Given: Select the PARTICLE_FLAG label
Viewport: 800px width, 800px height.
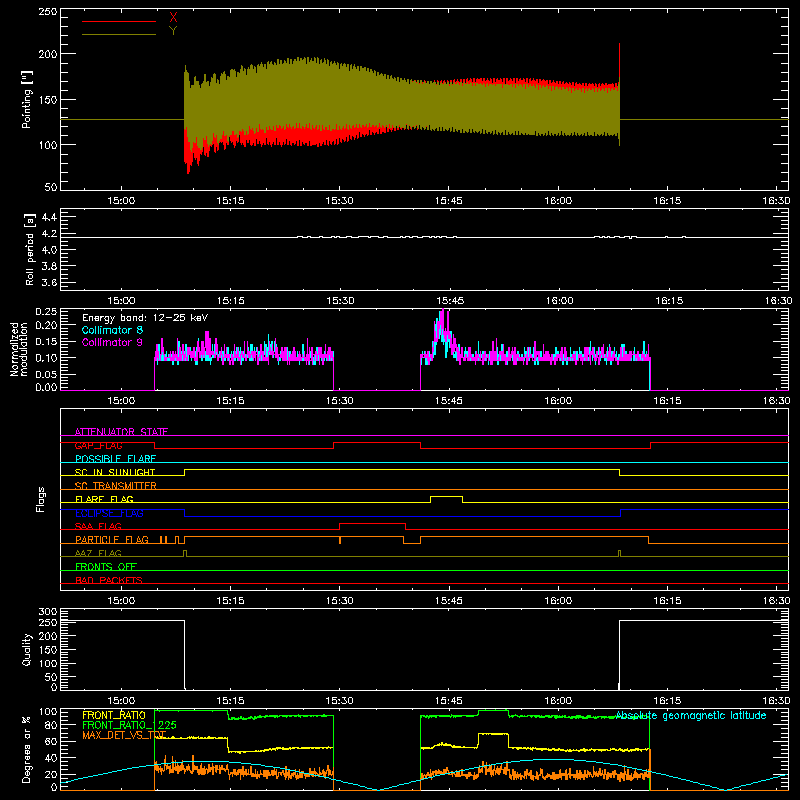Looking at the screenshot, I should coord(112,539).
